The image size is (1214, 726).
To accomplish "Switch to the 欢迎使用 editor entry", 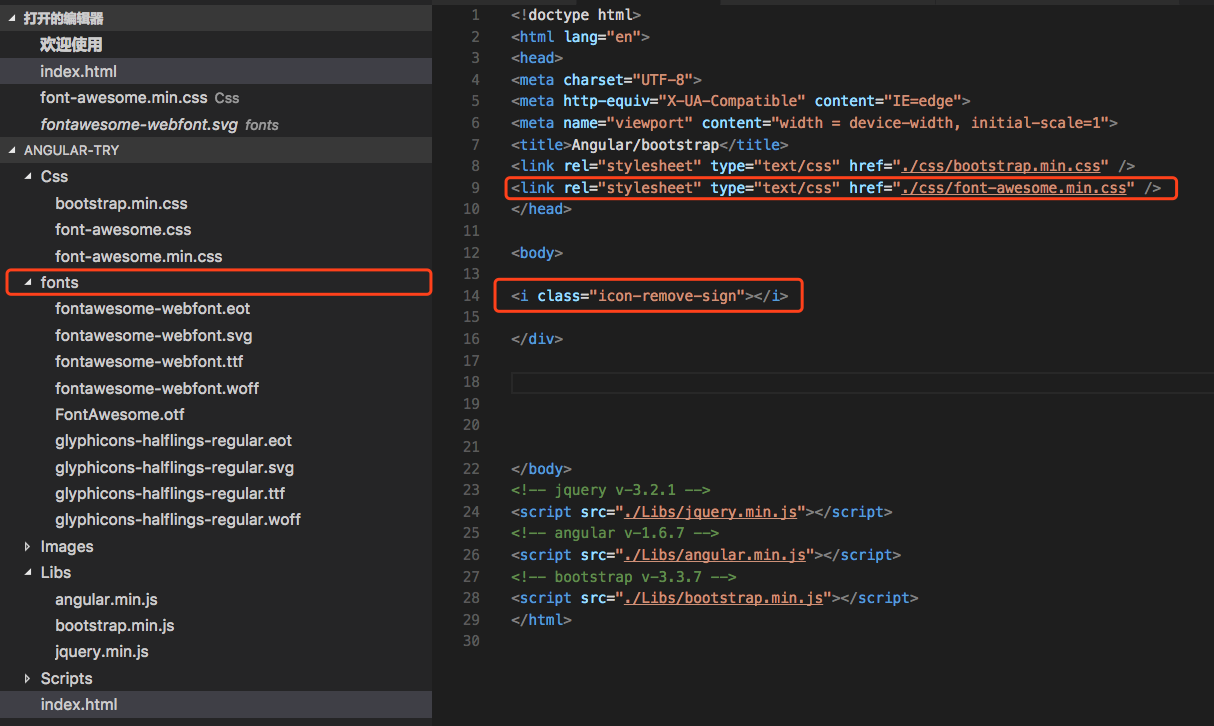I will 72,44.
